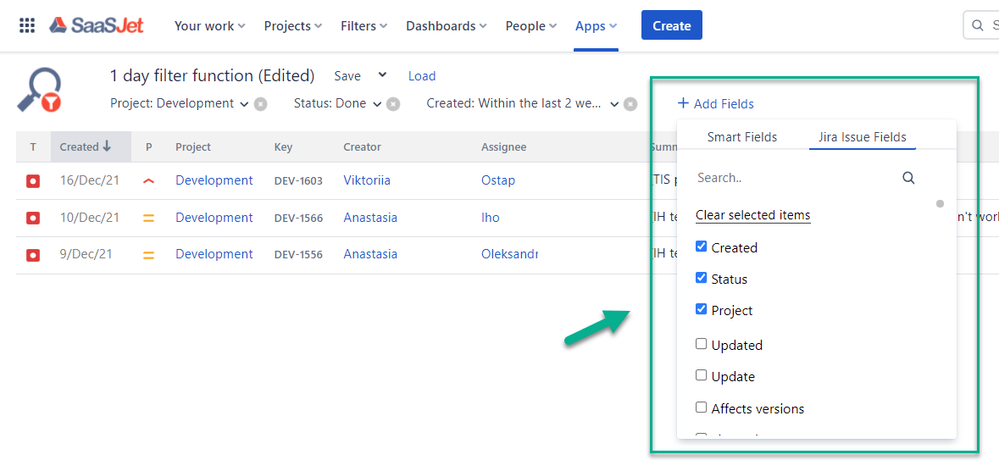Click issue key DEV-1566
Viewport: 999px width, 465px height.
pyautogui.click(x=298, y=218)
